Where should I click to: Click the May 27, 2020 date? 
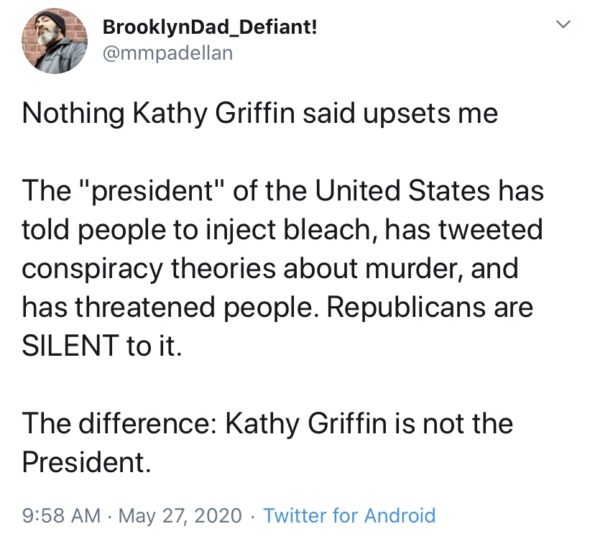(180, 515)
